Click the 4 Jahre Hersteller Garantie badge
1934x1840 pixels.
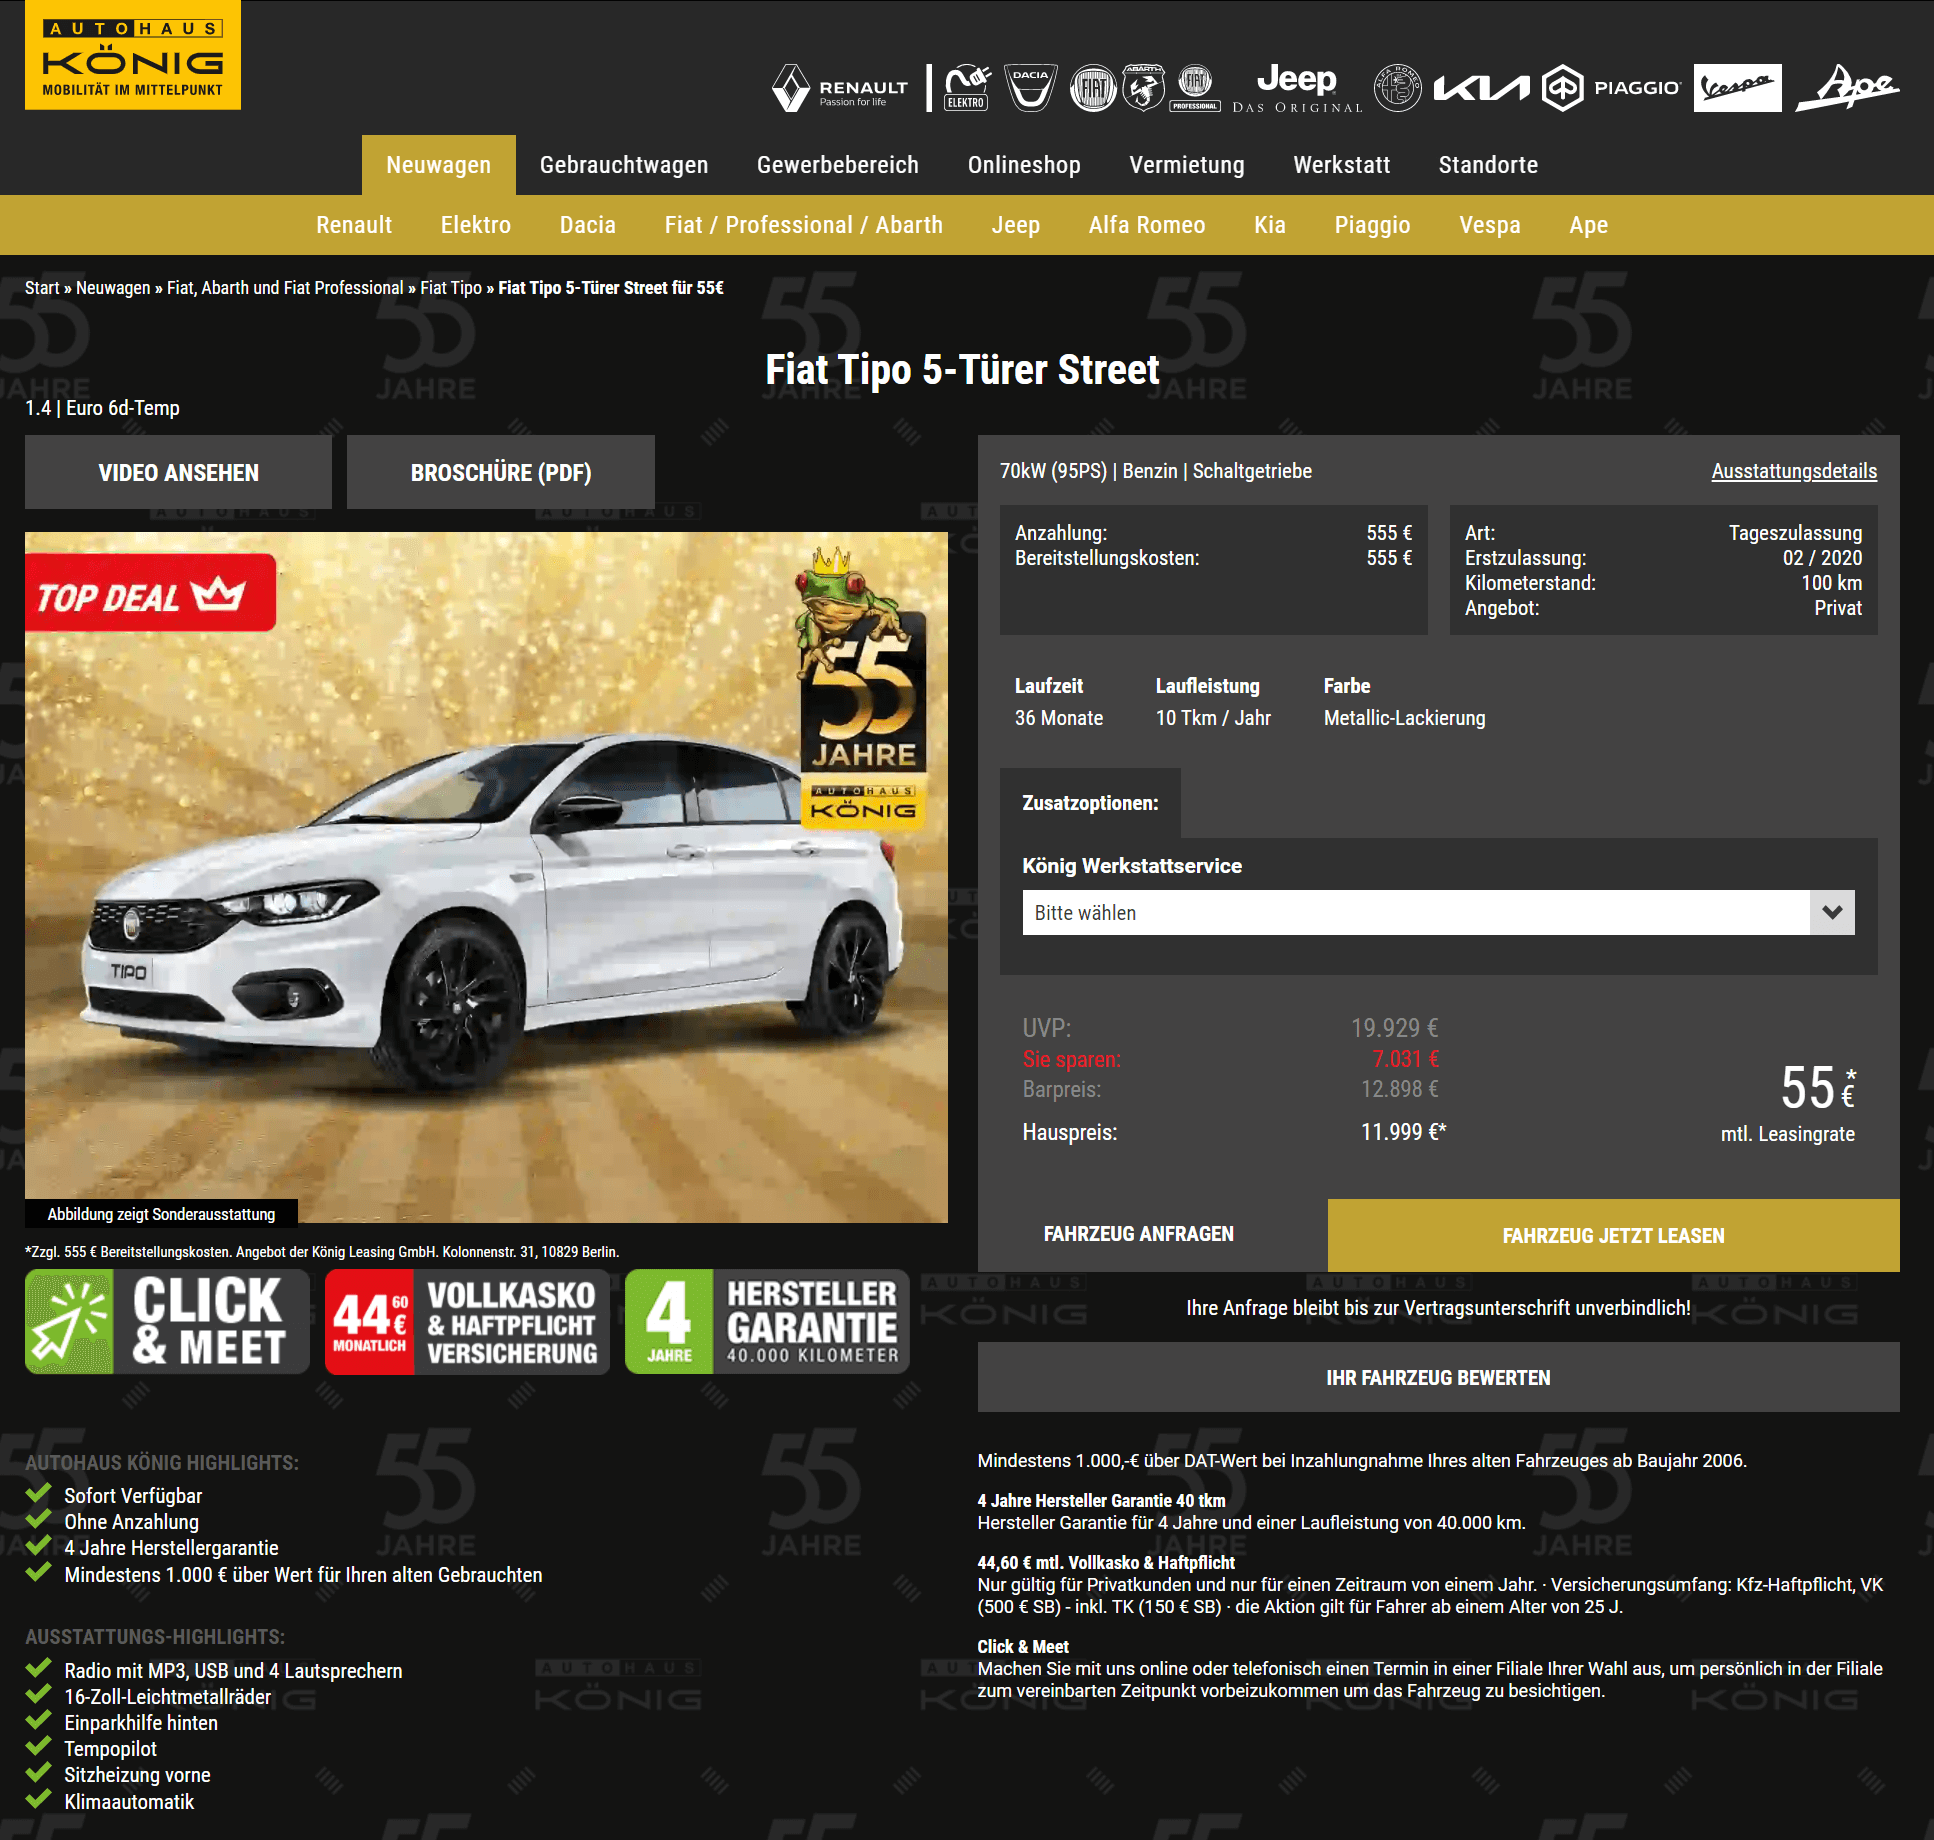click(767, 1321)
